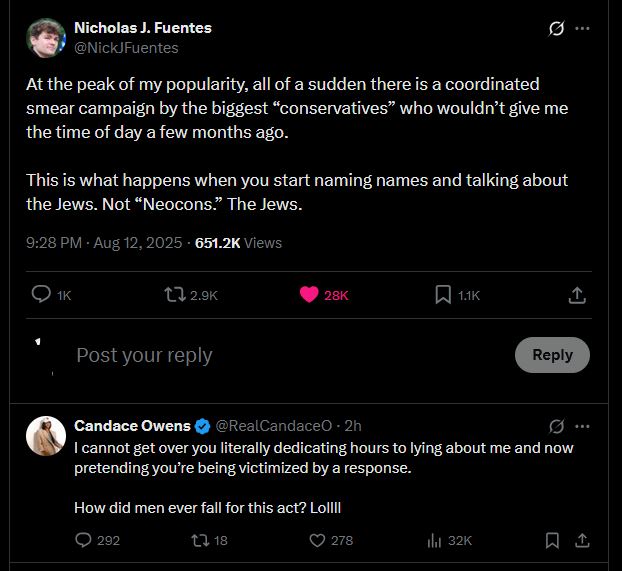
Task: Open three-dot menu on main post
Action: (x=582, y=29)
